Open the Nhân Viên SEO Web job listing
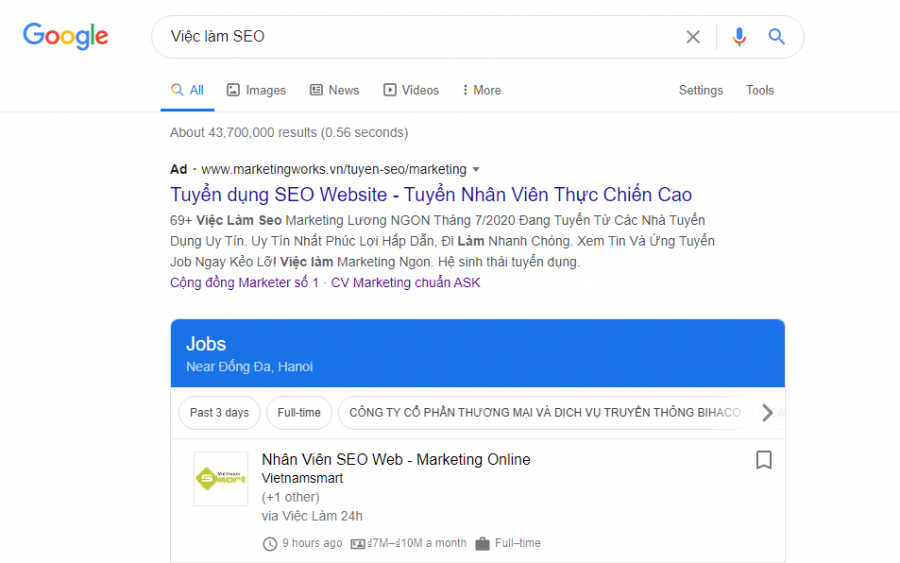900x563 pixels. [x=396, y=460]
